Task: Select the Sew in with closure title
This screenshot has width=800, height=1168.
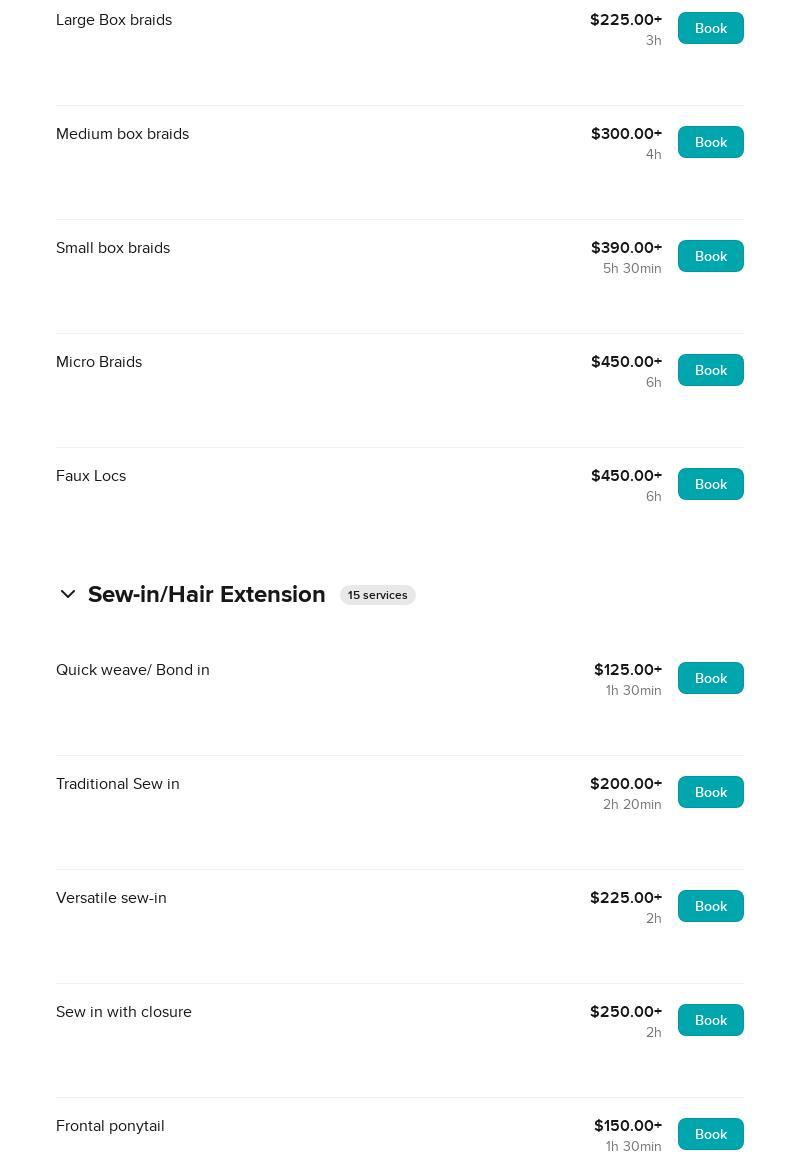Action: (x=124, y=1012)
